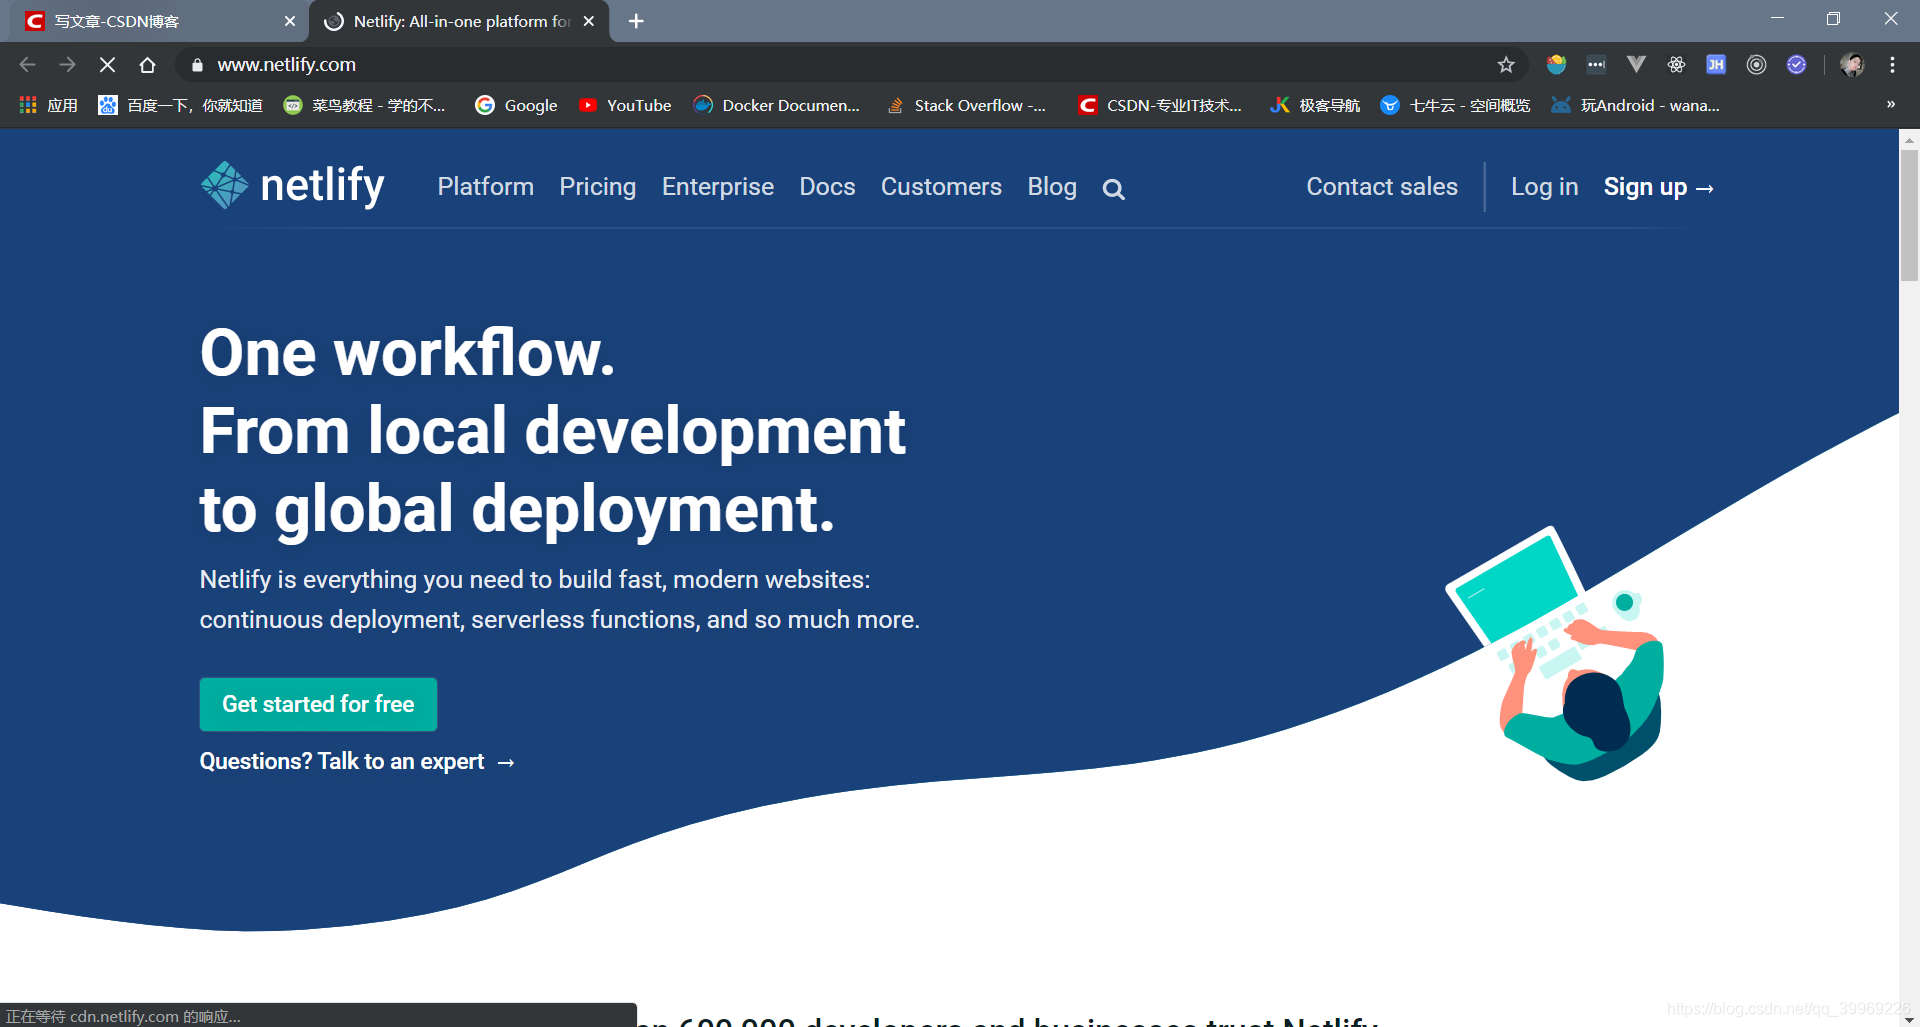Bookmark this page with the star icon

coord(1506,64)
